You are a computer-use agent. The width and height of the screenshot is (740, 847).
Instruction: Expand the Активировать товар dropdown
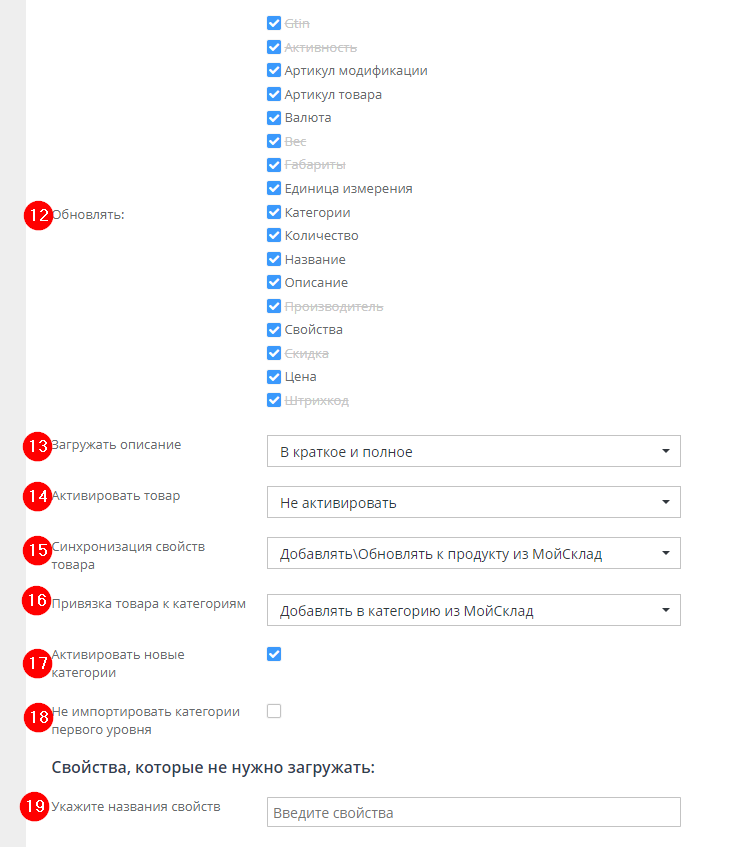[x=473, y=503]
